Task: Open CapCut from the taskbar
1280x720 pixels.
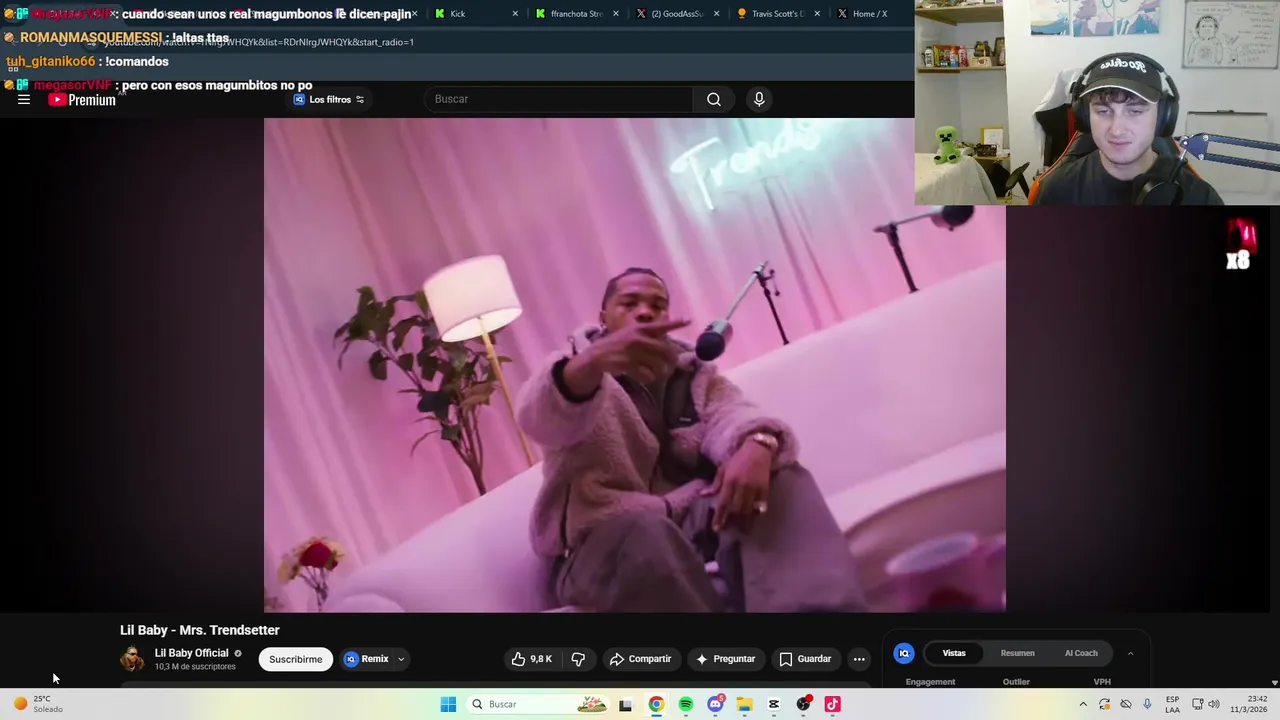Action: tap(774, 704)
